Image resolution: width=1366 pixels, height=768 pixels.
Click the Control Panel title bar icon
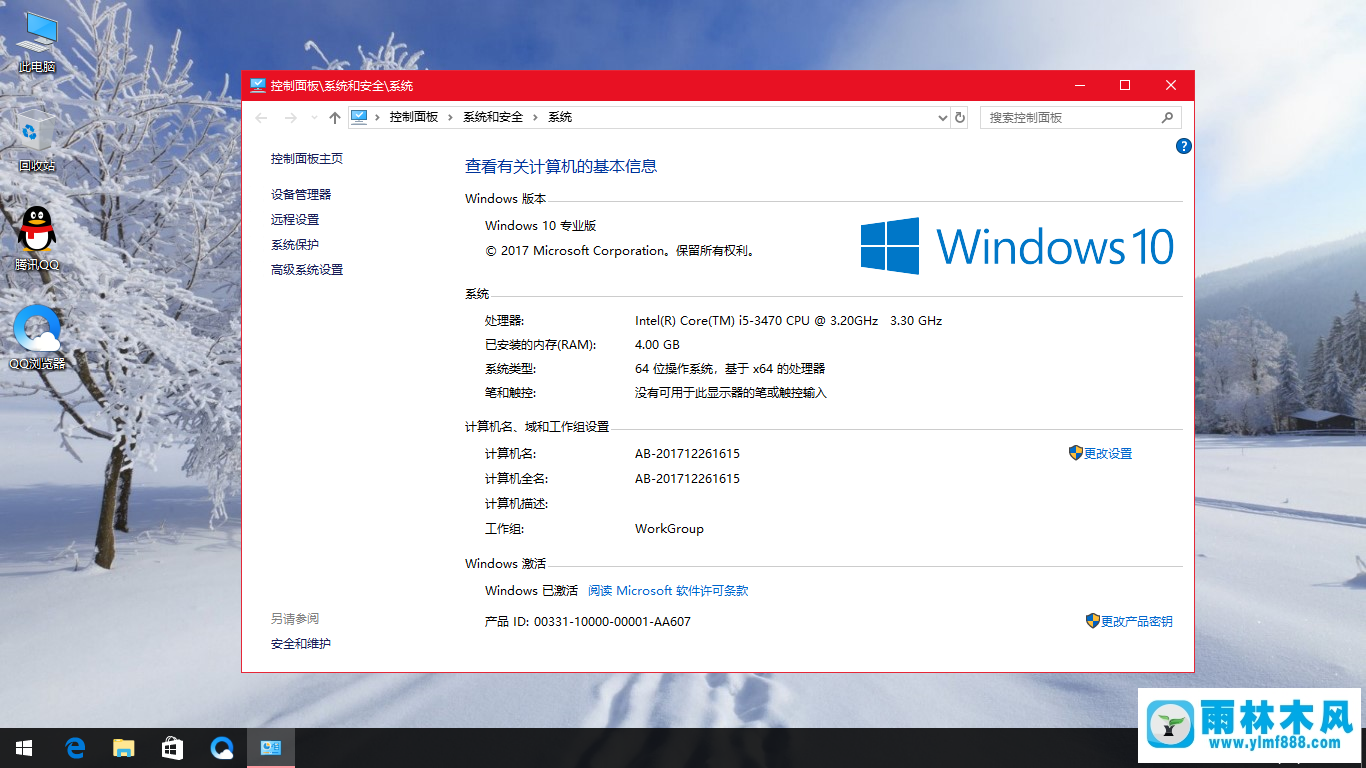(257, 85)
